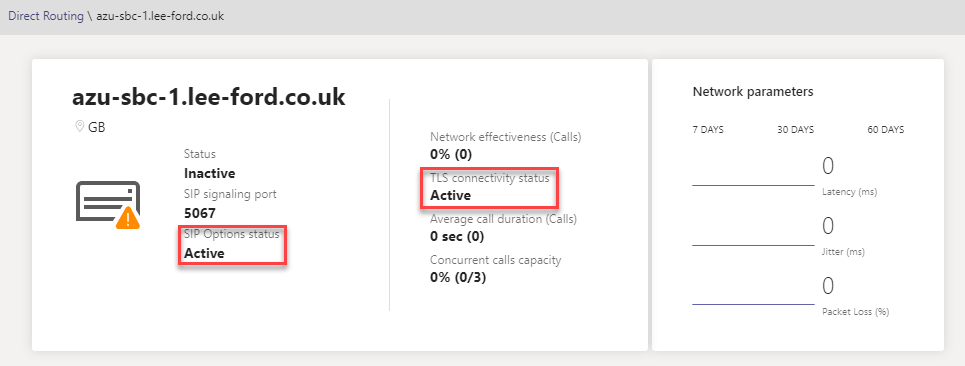Viewport: 965px width, 366px height.
Task: Click the Jitter line chart
Action: pos(753,245)
